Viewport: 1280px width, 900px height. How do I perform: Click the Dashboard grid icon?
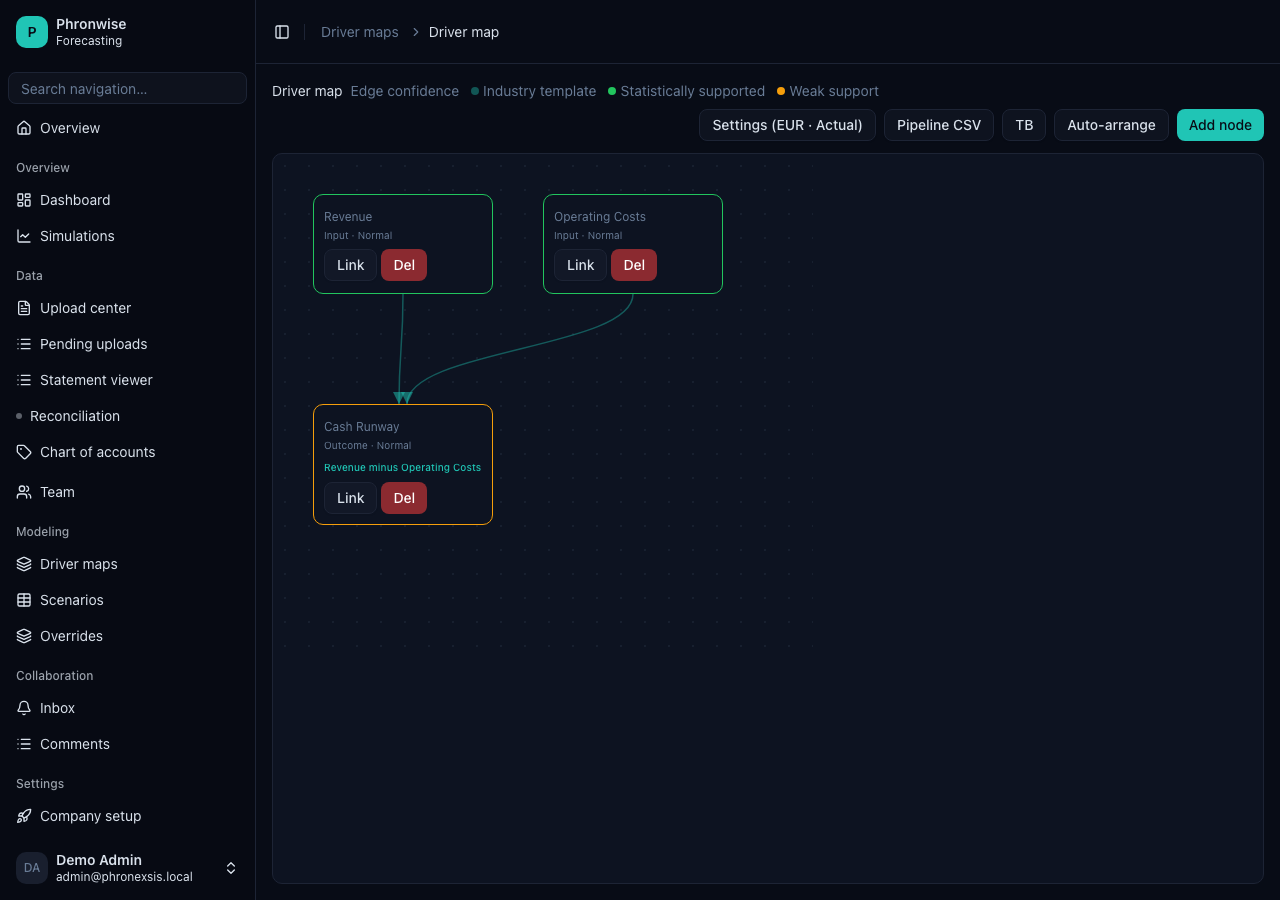24,200
